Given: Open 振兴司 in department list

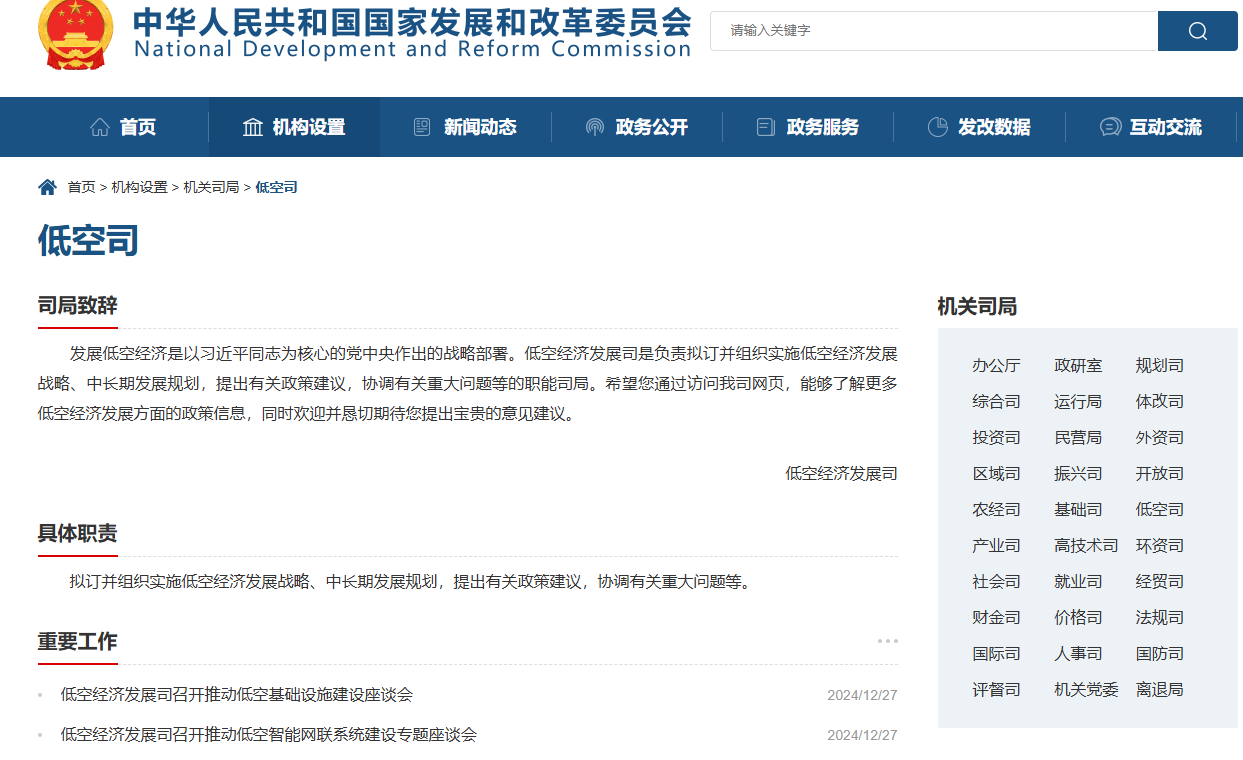Looking at the screenshot, I should pyautogui.click(x=1078, y=473).
